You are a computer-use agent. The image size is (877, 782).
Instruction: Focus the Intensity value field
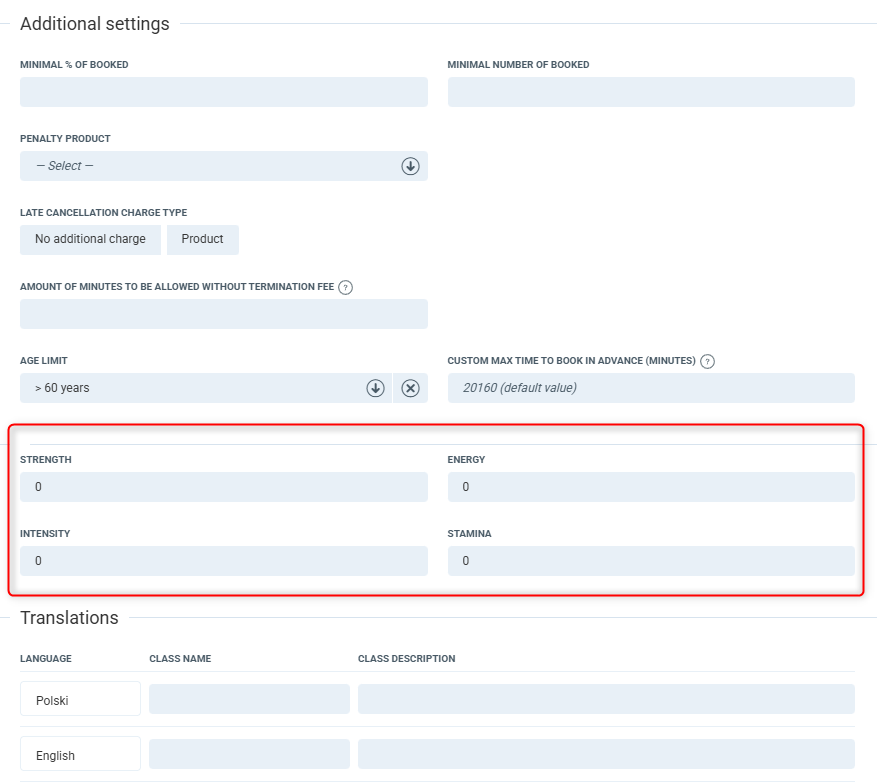click(223, 561)
